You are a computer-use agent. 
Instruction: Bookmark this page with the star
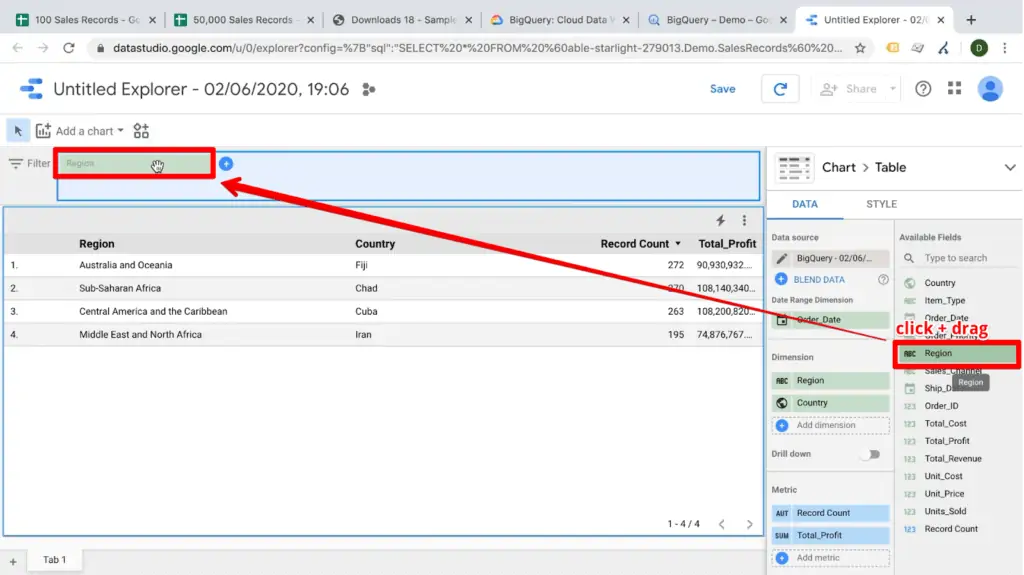860,48
